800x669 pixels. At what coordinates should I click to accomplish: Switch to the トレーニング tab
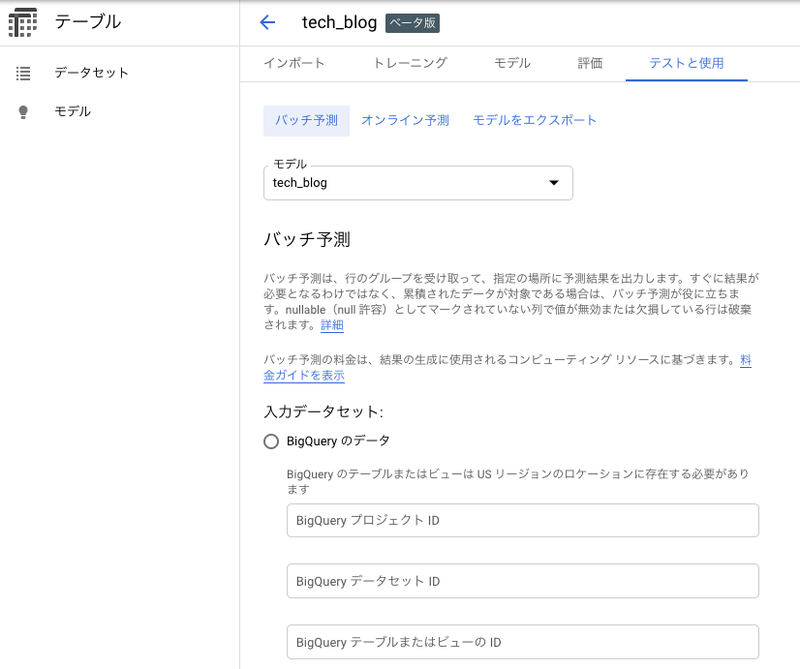pyautogui.click(x=410, y=63)
